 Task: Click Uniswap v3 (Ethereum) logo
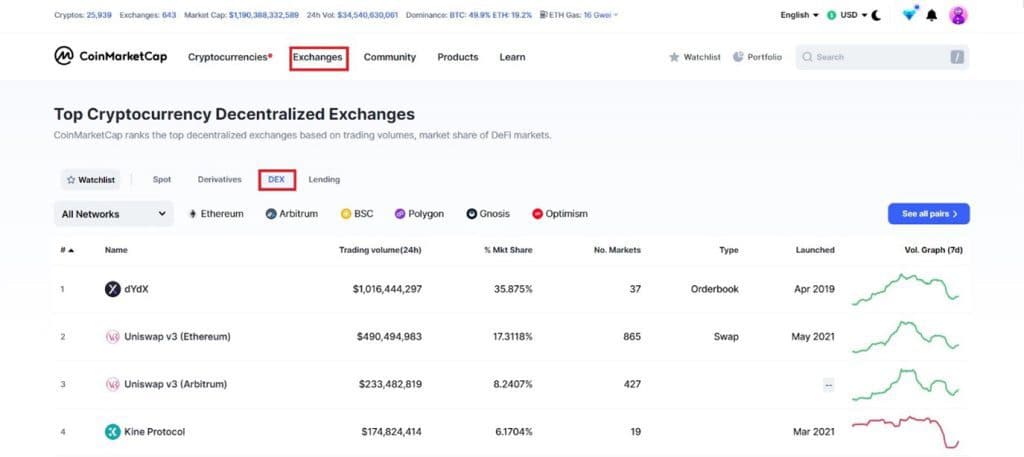pyautogui.click(x=113, y=337)
